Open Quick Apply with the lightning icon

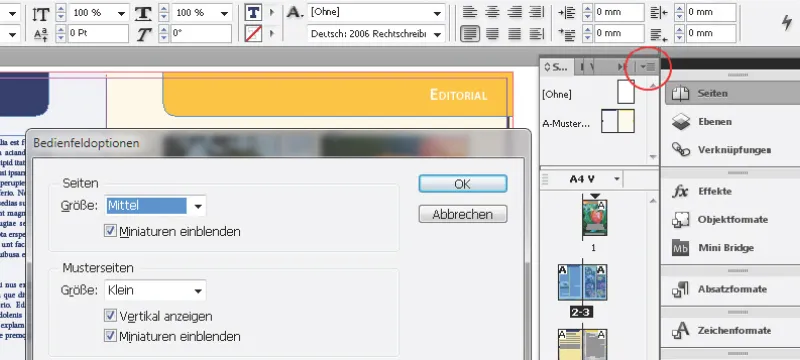click(787, 22)
